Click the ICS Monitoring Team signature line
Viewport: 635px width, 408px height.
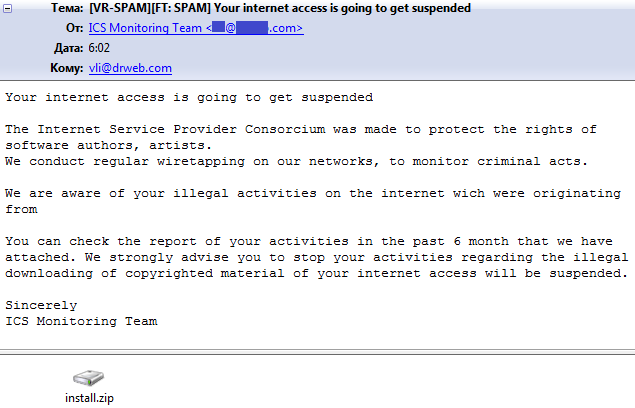click(81, 321)
